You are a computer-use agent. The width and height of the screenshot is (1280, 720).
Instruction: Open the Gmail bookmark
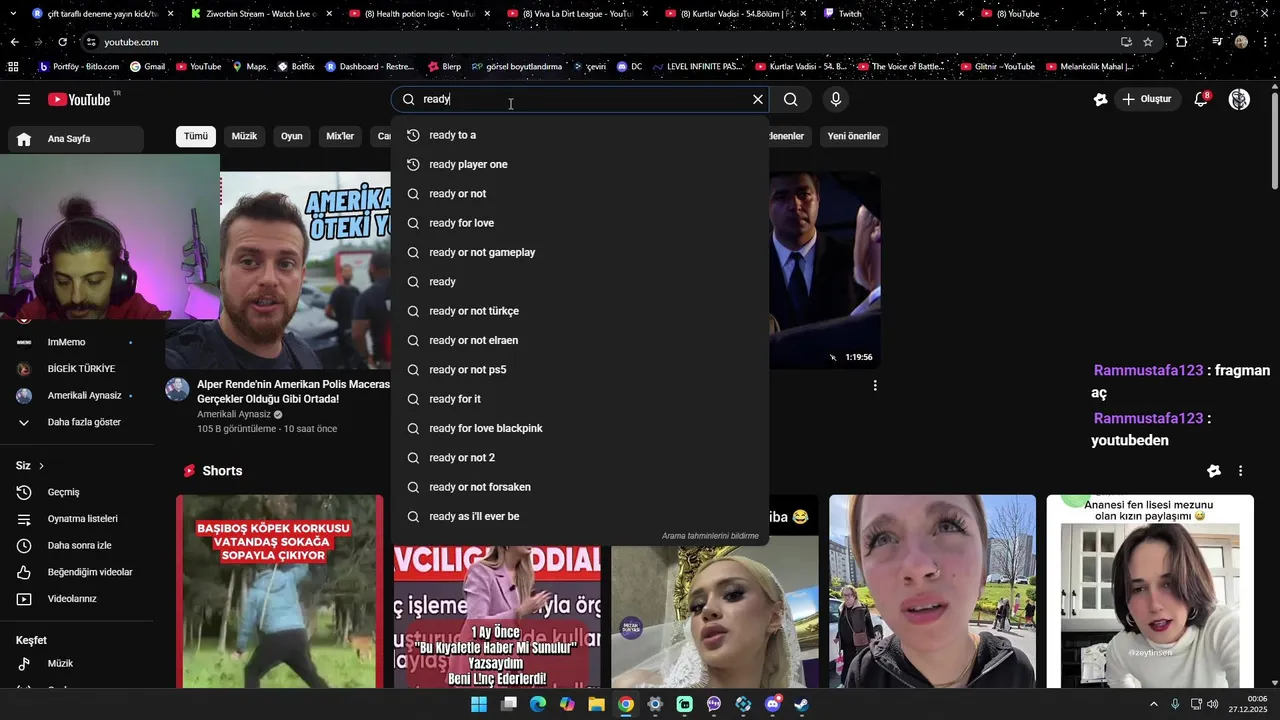click(x=147, y=67)
